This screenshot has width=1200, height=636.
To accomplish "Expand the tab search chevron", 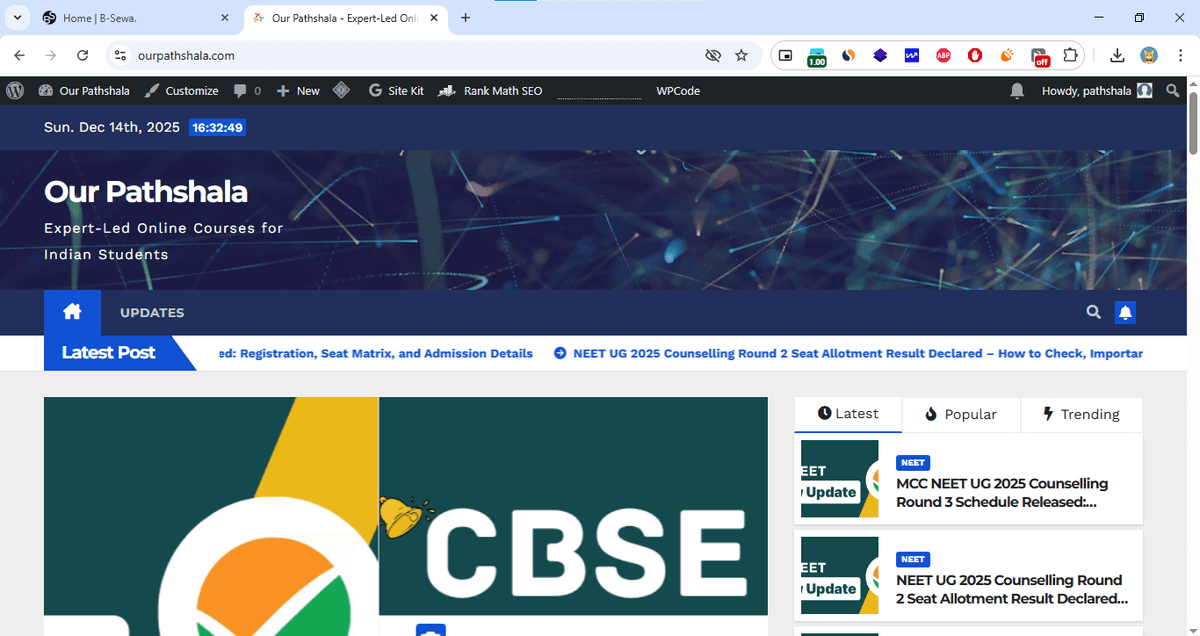I will 16,17.
